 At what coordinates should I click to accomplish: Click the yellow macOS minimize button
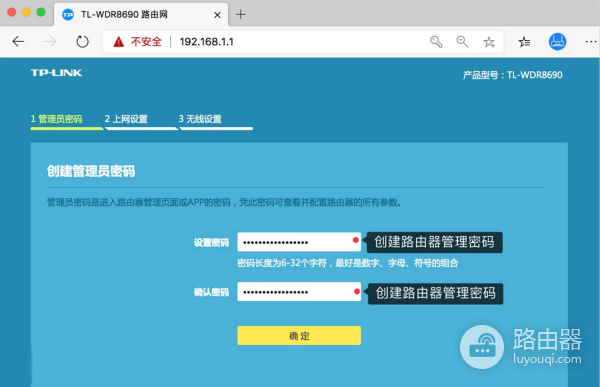tap(26, 12)
